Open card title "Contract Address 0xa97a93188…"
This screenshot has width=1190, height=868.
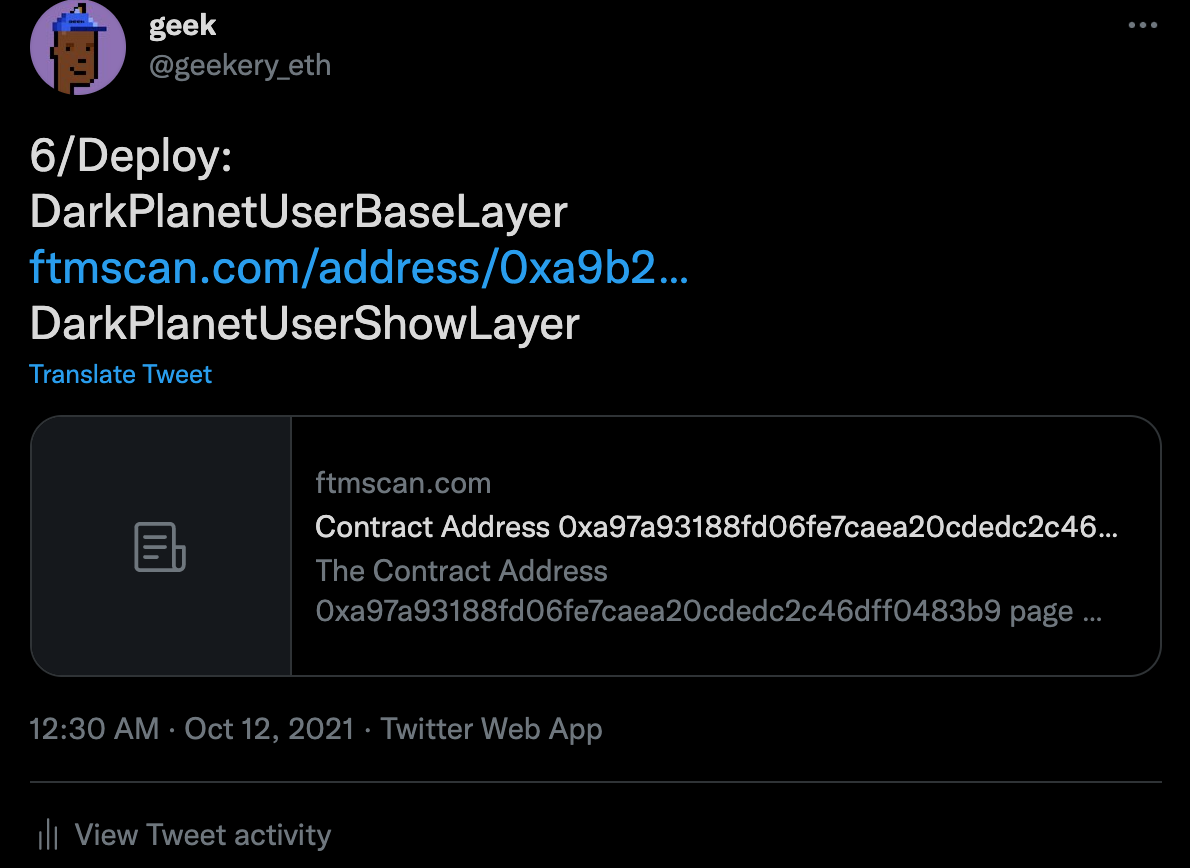pyautogui.click(x=716, y=527)
